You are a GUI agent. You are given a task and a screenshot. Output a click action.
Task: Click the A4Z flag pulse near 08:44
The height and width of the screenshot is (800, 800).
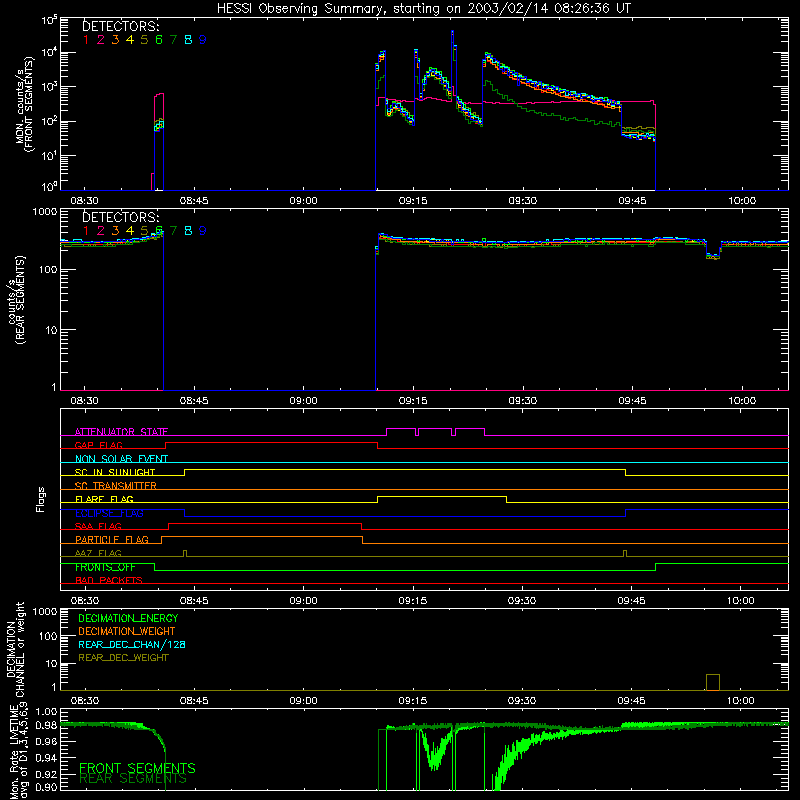[x=185, y=554]
